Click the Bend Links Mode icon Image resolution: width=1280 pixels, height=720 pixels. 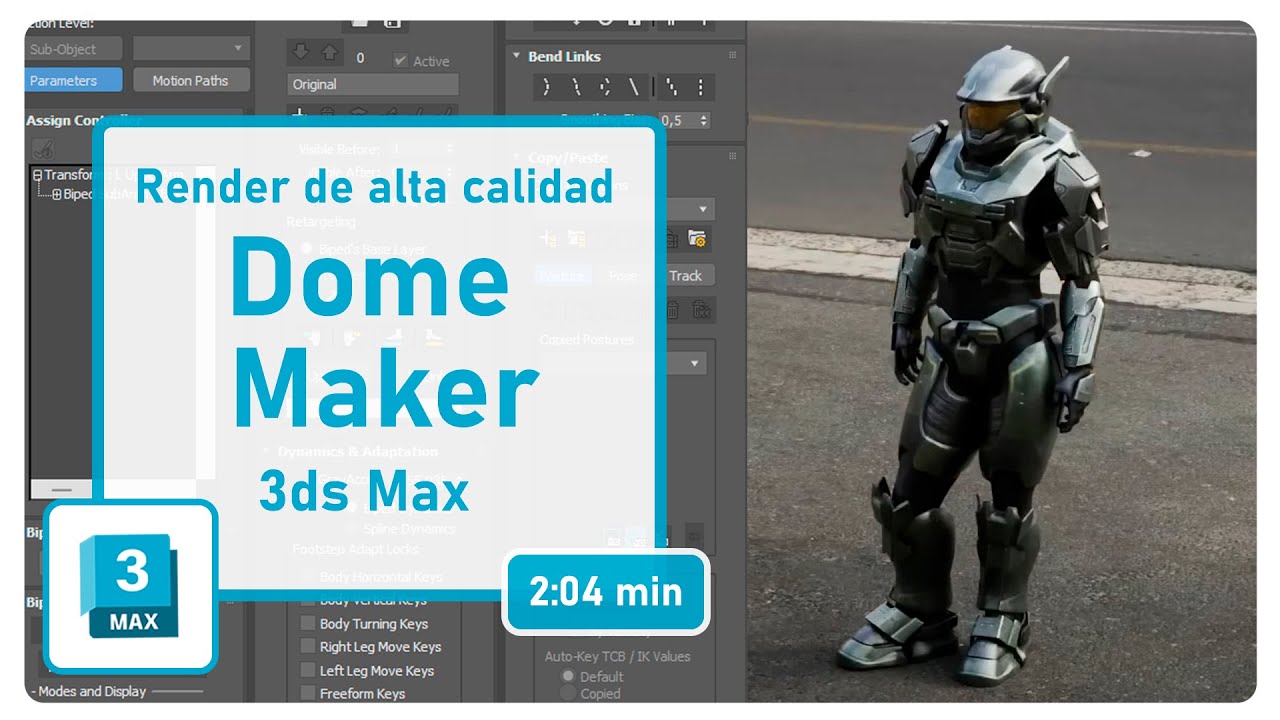tap(546, 87)
